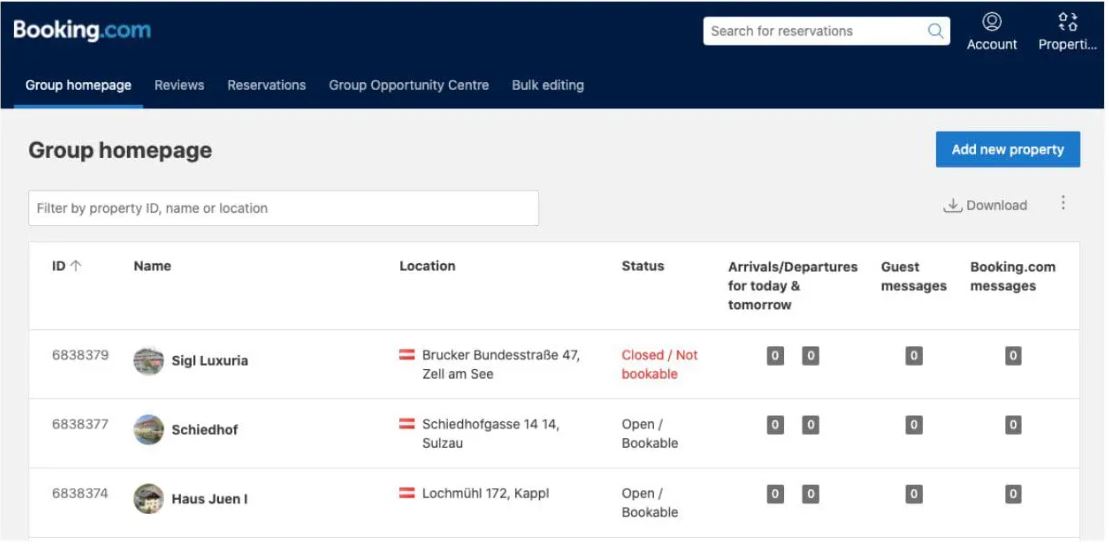Click the Download icon
The width and height of the screenshot is (1109, 545).
click(x=953, y=206)
